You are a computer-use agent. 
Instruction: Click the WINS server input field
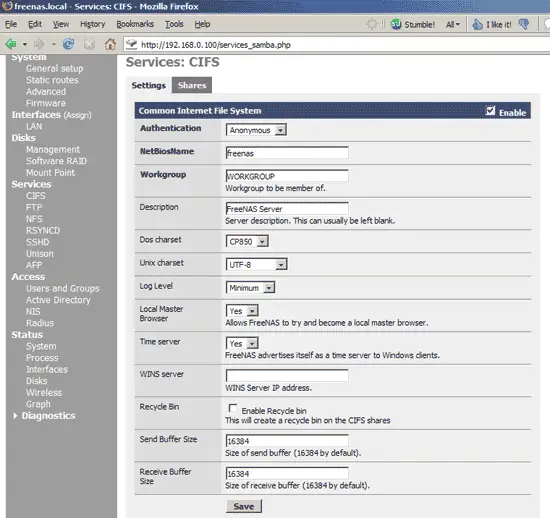click(x=287, y=376)
